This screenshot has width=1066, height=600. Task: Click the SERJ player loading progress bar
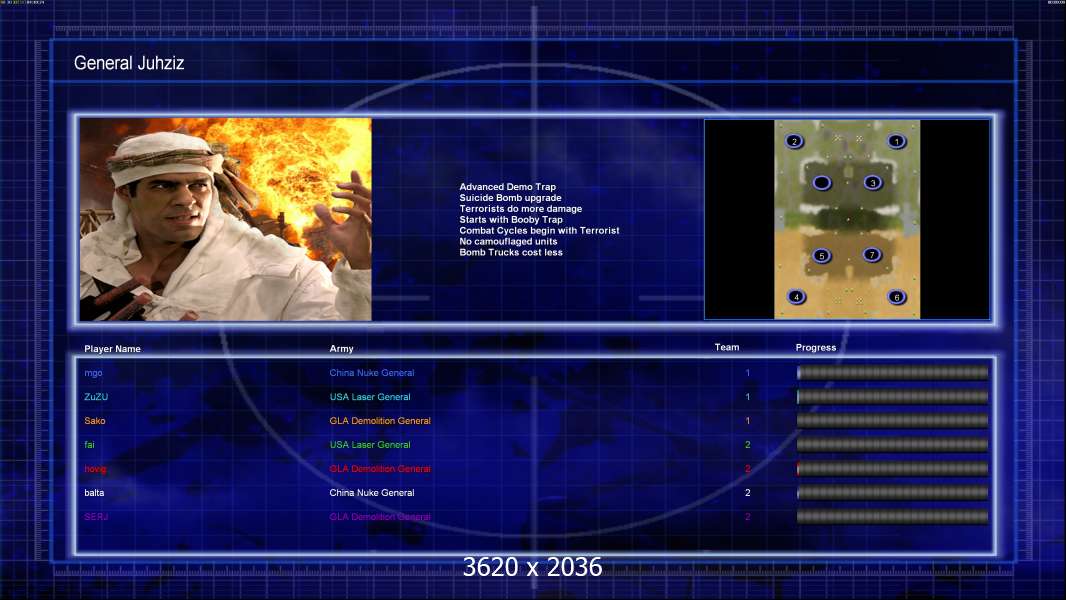[x=893, y=517]
